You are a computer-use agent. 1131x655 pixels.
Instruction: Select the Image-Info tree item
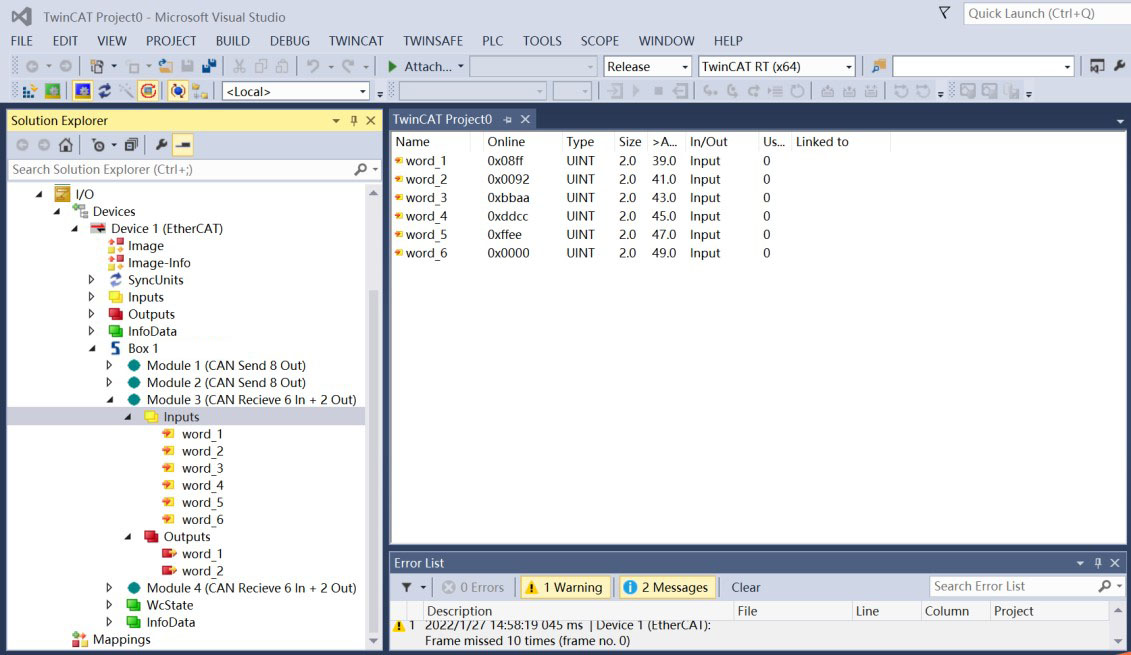159,263
